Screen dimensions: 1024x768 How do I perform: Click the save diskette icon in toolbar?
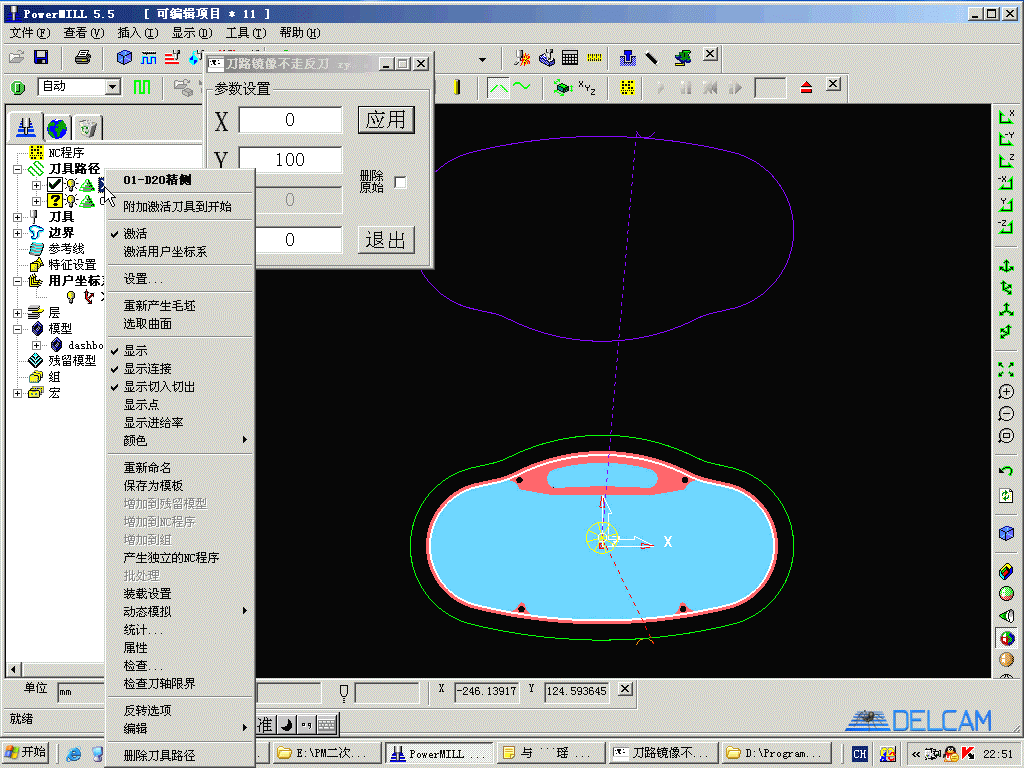click(x=40, y=57)
